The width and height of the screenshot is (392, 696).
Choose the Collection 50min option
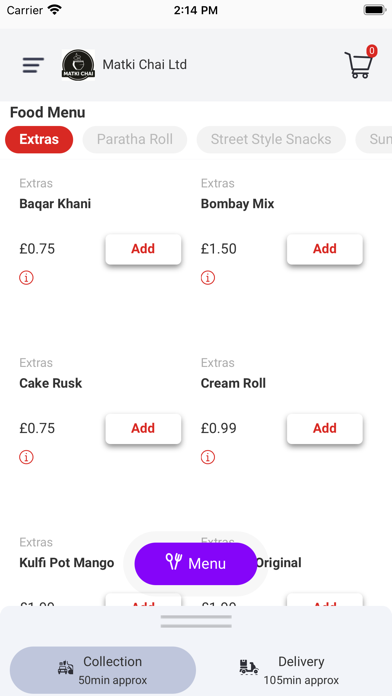(x=103, y=670)
